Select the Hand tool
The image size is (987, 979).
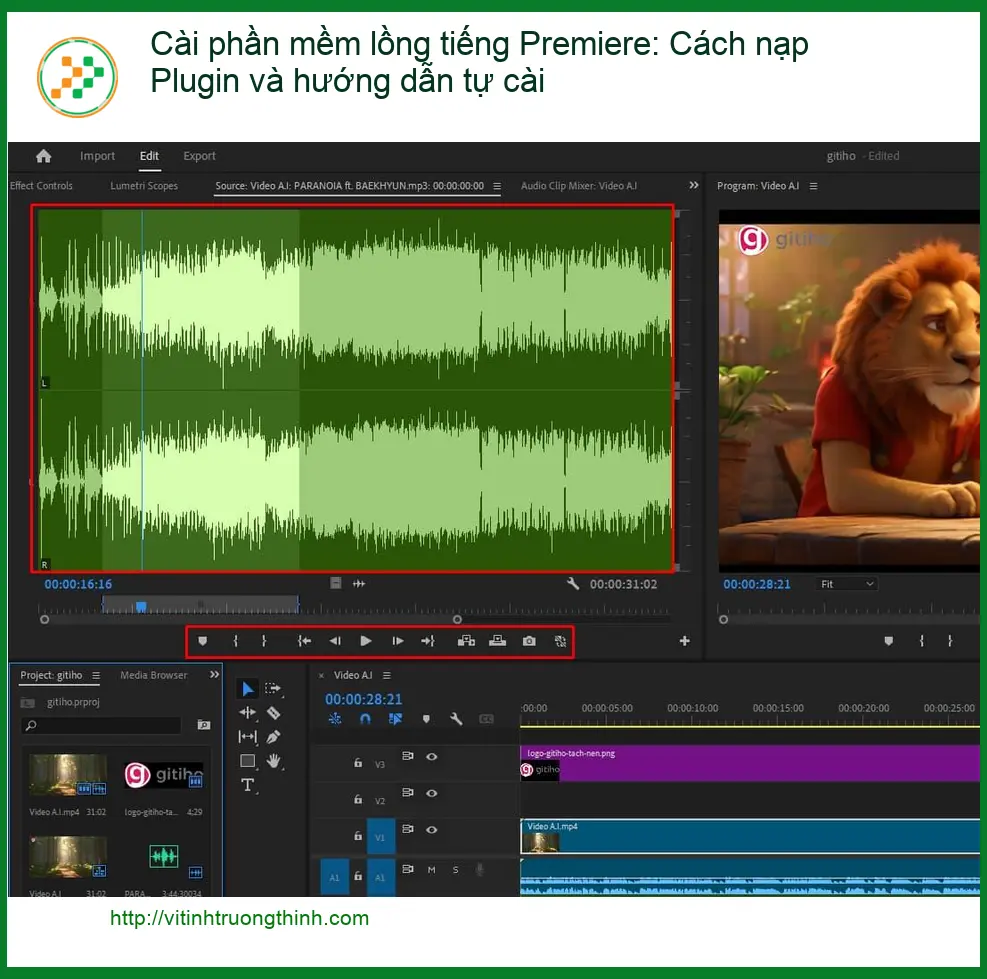273,761
